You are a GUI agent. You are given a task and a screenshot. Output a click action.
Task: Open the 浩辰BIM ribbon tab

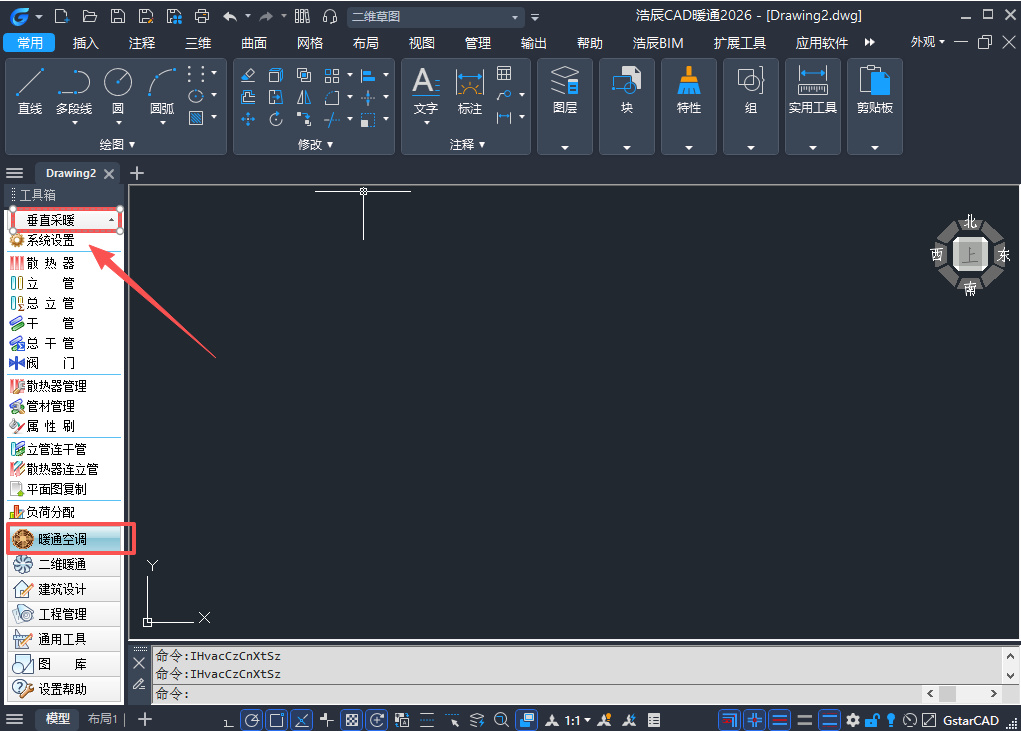pos(658,43)
